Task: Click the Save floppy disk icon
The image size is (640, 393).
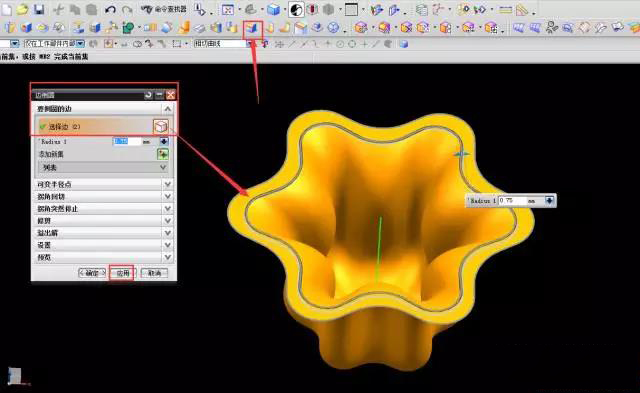Action: pos(39,9)
